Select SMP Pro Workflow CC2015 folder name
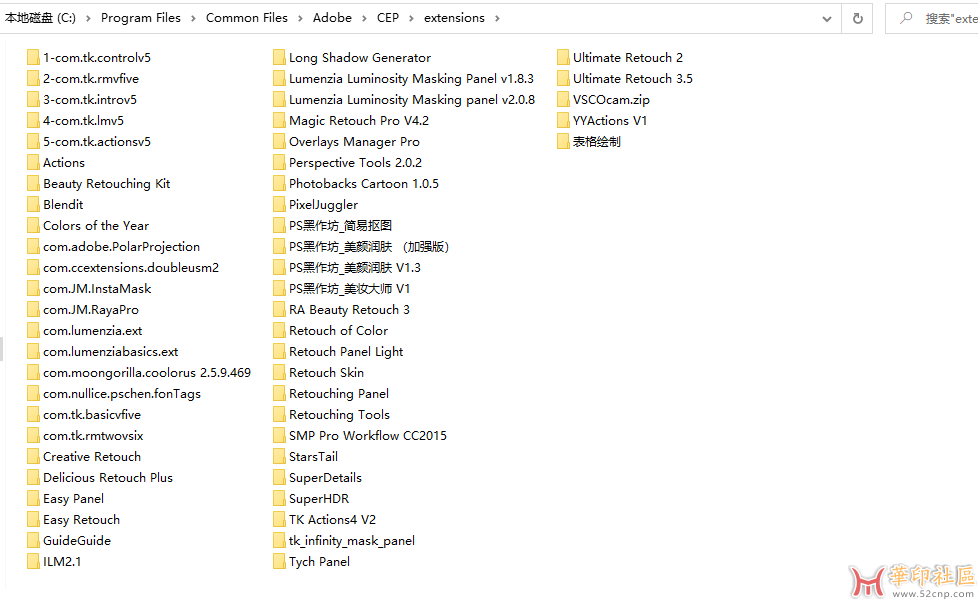 tap(368, 436)
